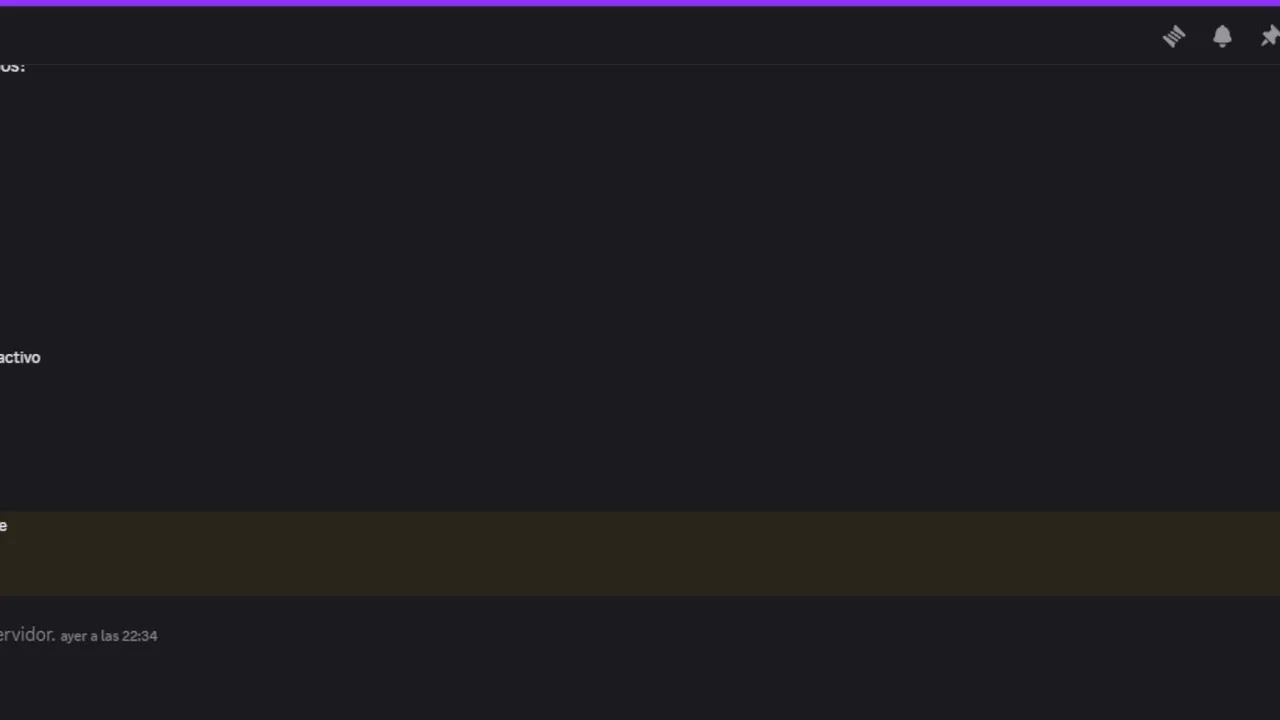
Task: Click the notification bell icon
Action: (1222, 37)
